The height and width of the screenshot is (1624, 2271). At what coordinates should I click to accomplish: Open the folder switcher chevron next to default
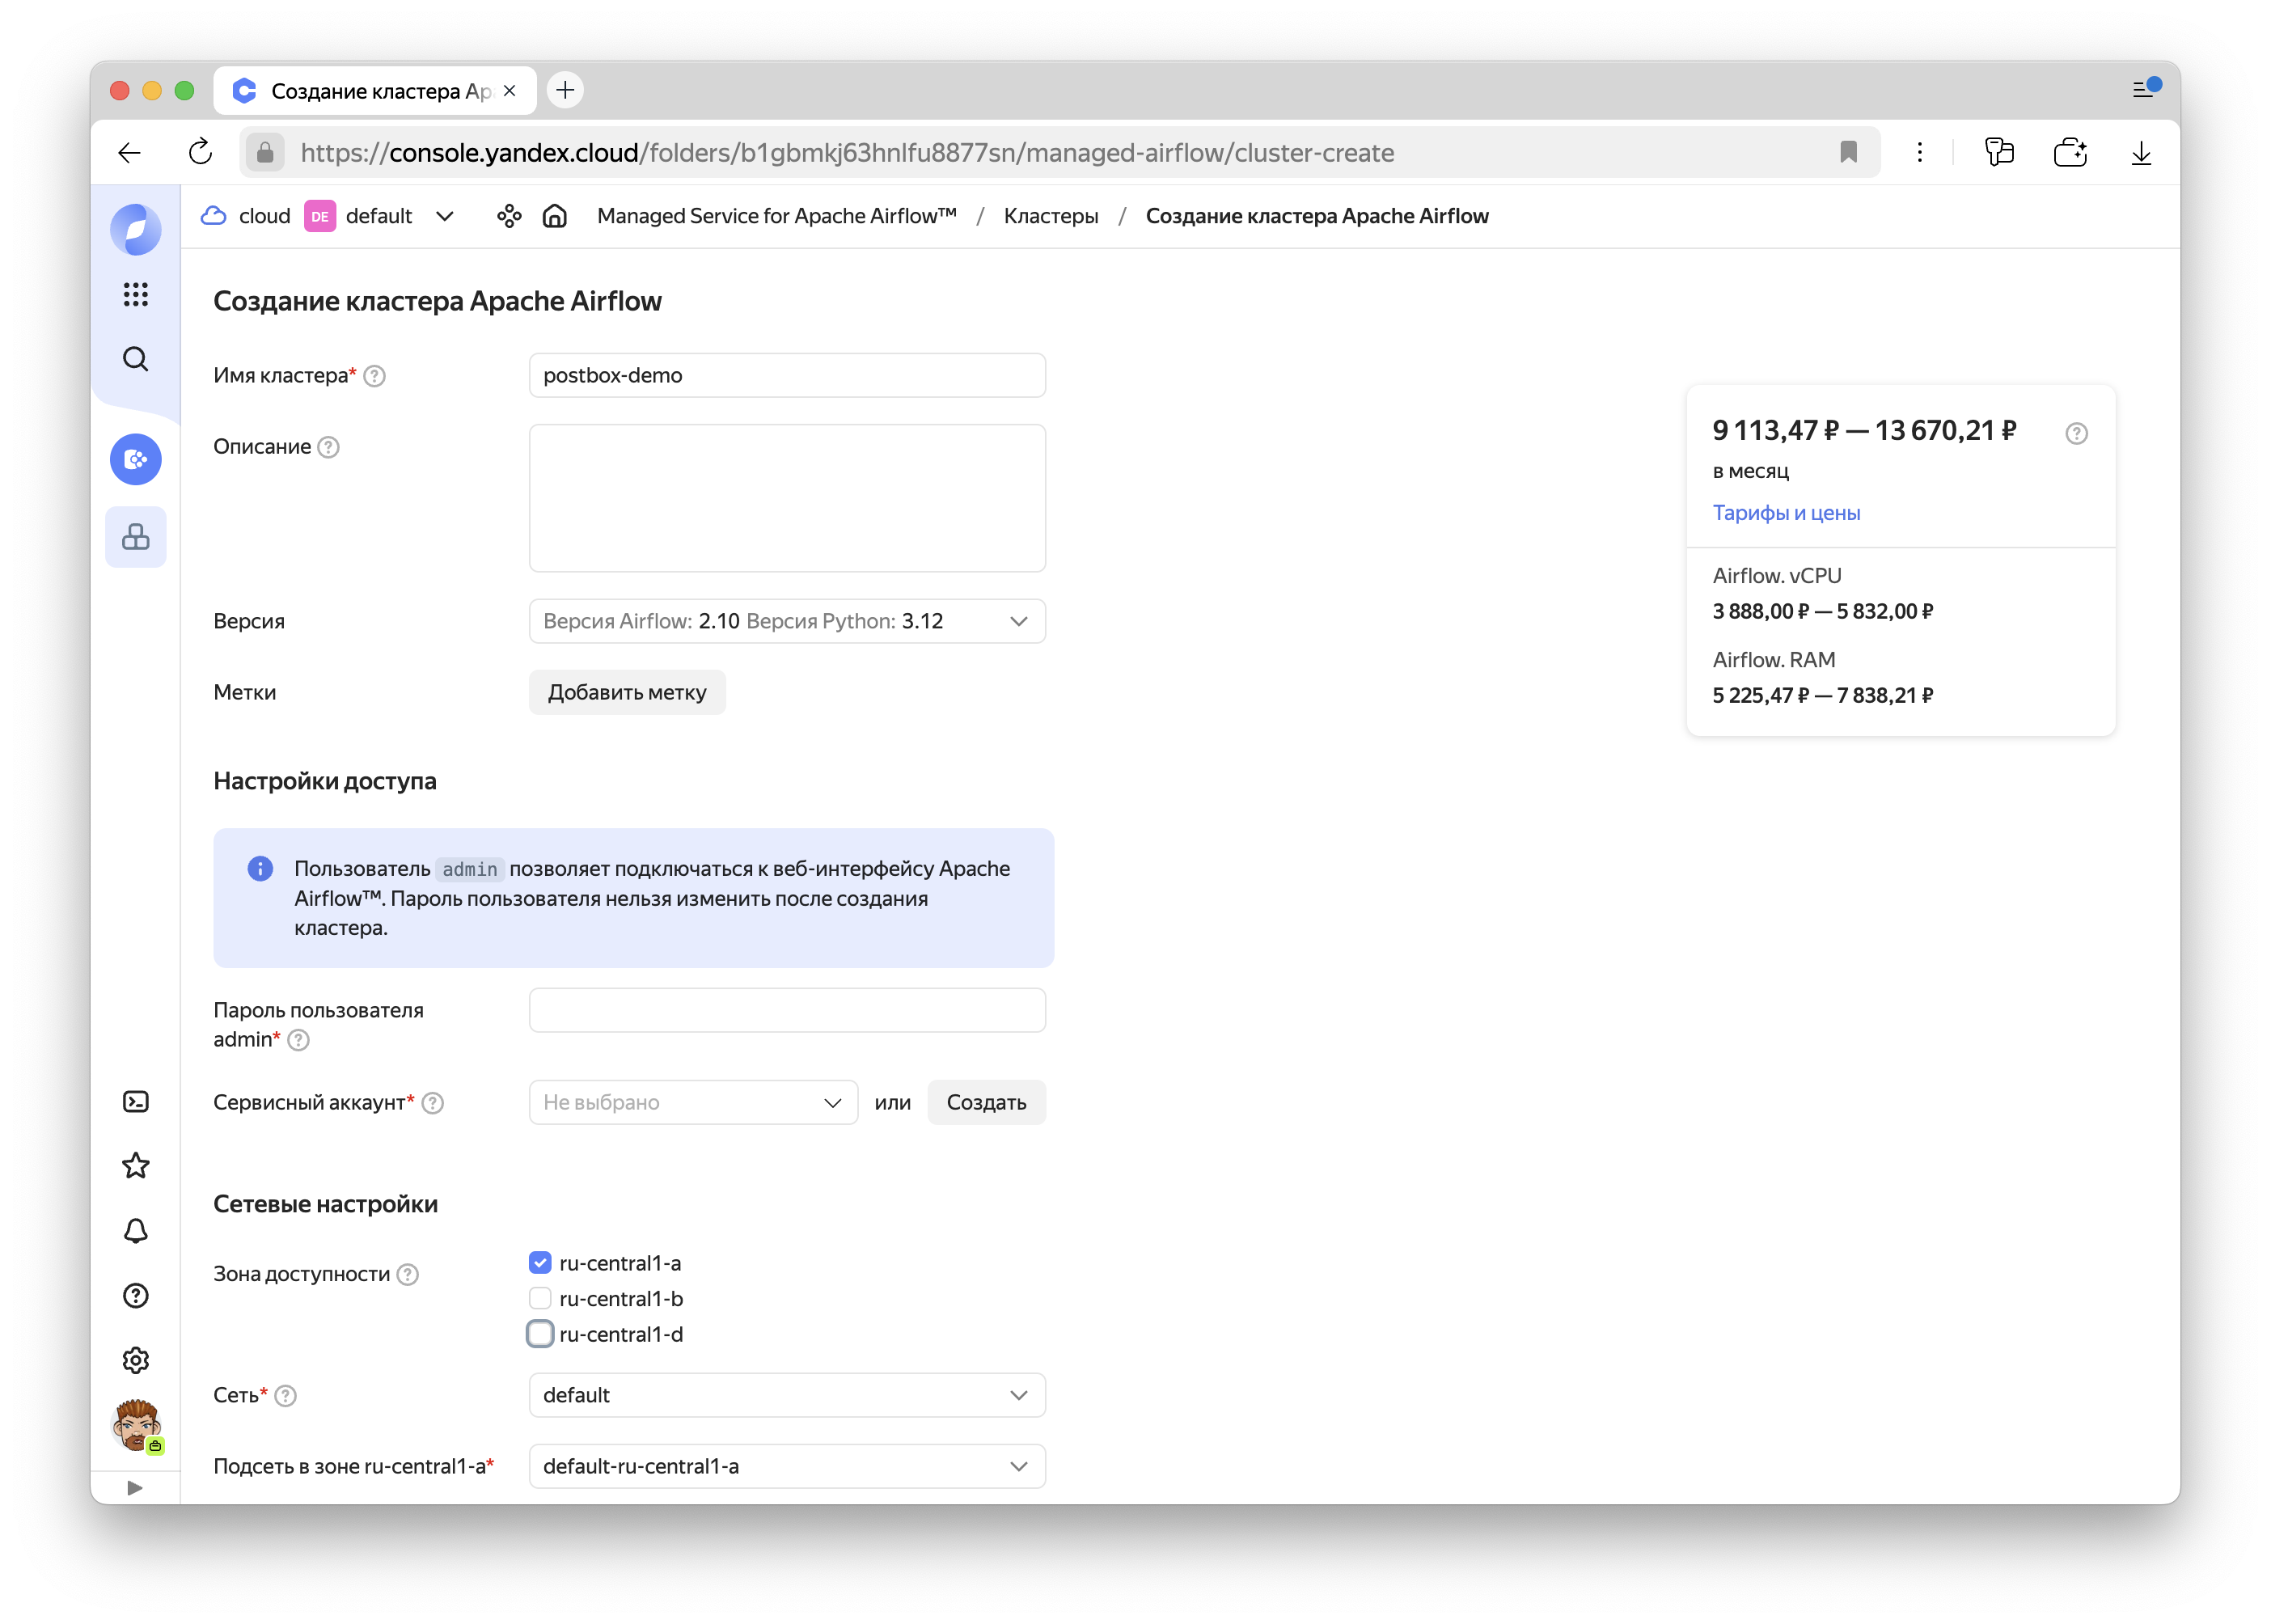point(445,216)
